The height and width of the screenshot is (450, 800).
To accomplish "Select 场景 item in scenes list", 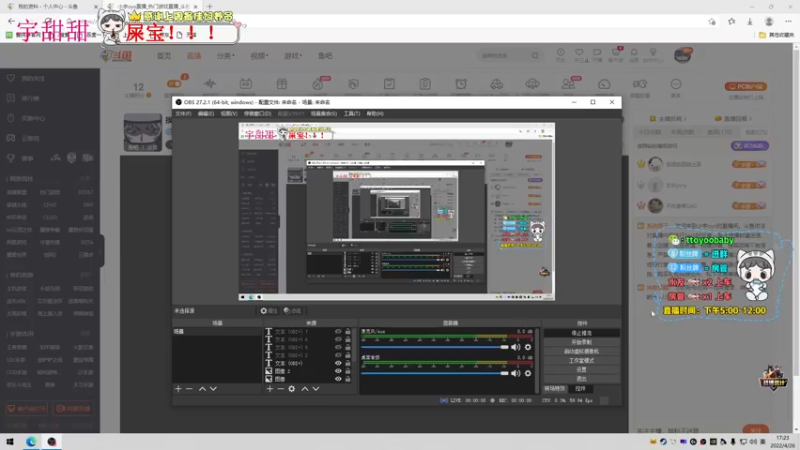I will pos(217,332).
